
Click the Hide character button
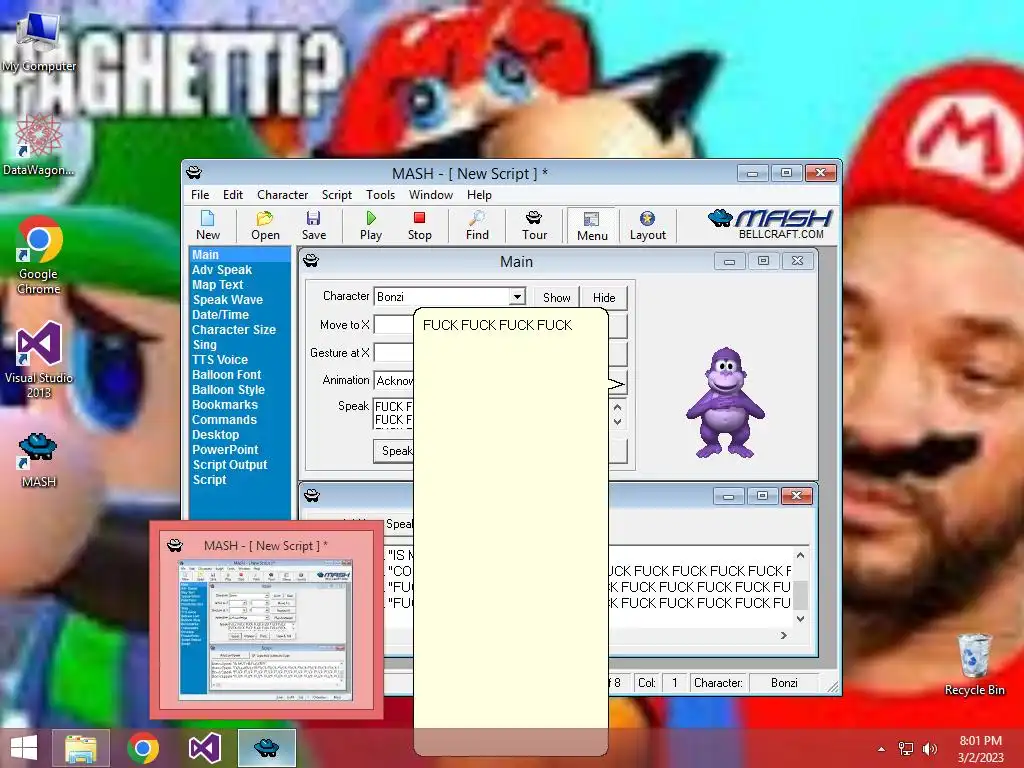(x=604, y=297)
